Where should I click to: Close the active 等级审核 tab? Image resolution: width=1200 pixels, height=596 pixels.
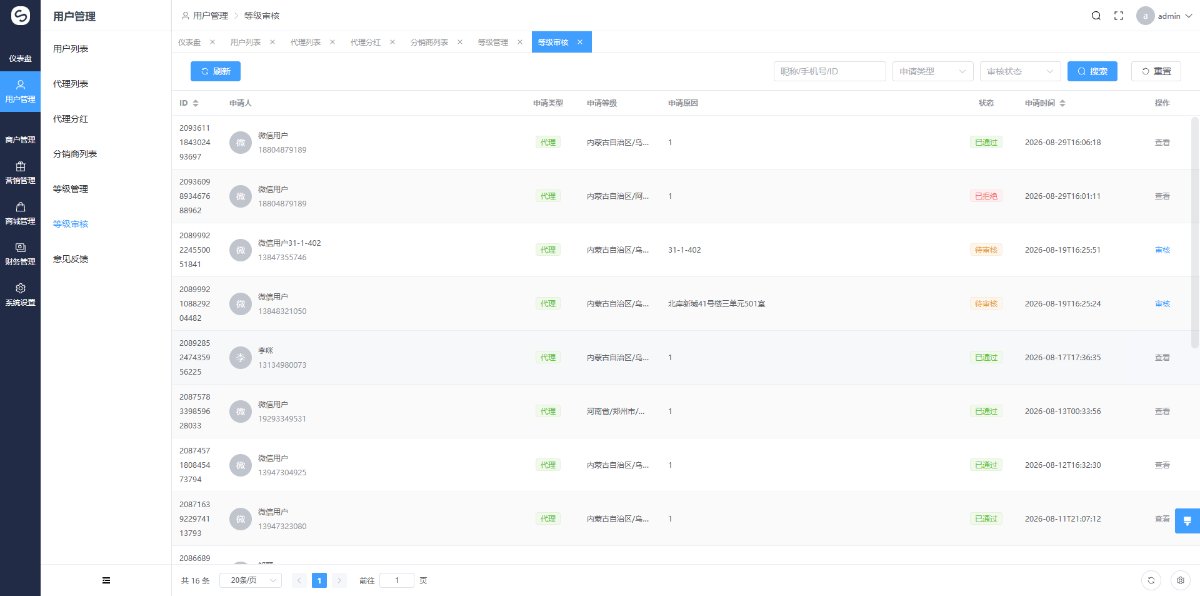(x=580, y=42)
